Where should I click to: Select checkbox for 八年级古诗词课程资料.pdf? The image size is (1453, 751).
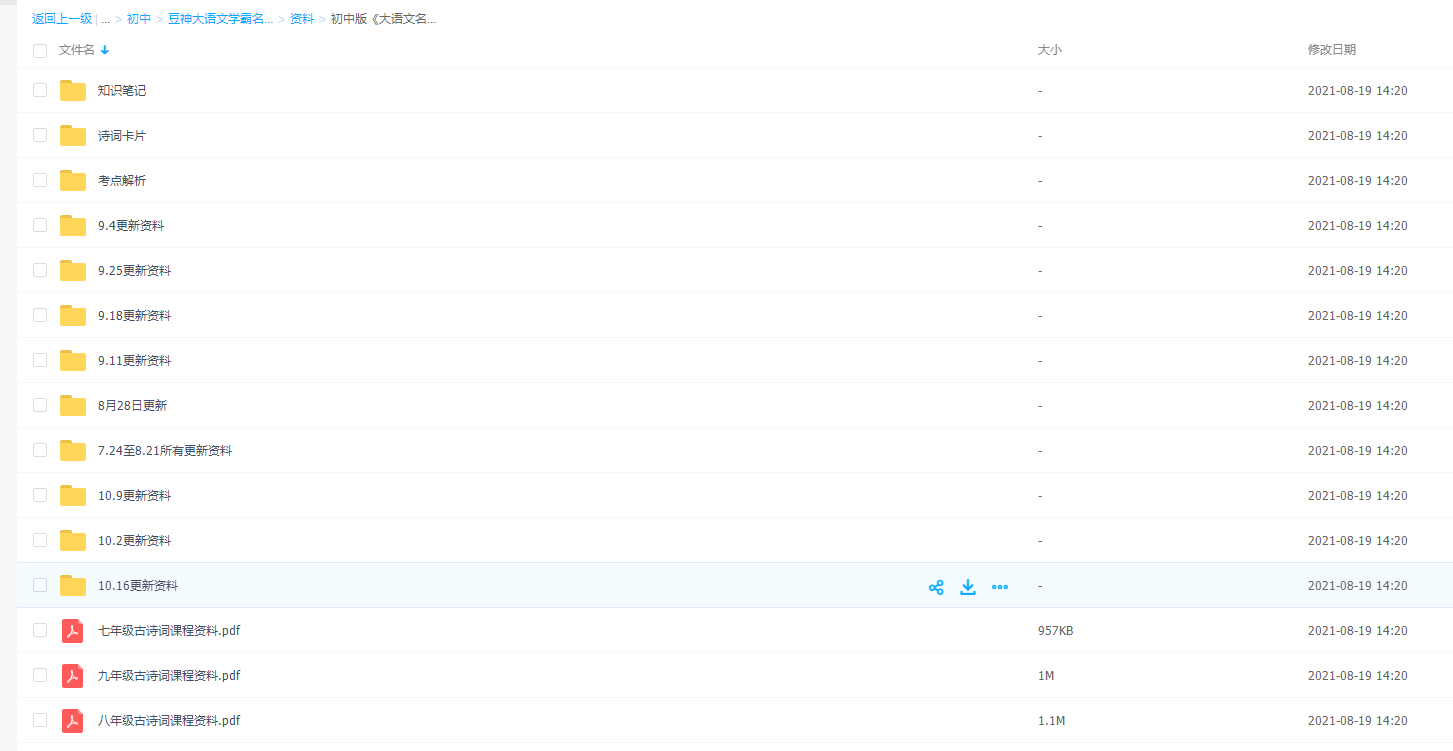[x=40, y=720]
